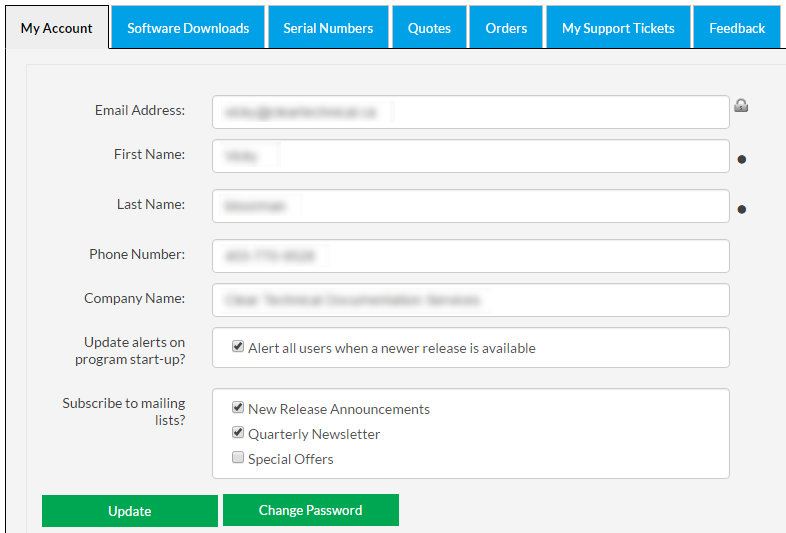This screenshot has height=533, width=786.
Task: Uncheck New Release Announcements
Action: tap(238, 407)
